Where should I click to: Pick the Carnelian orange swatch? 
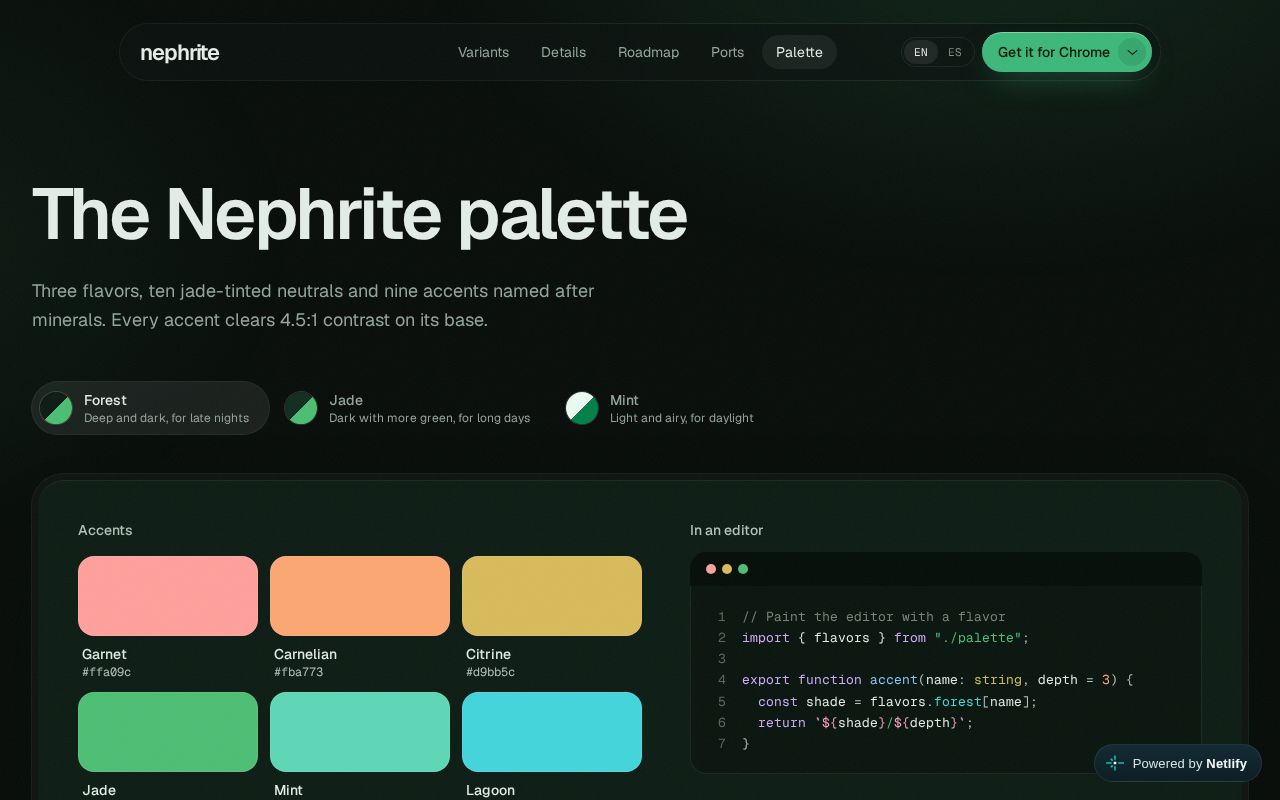pos(360,596)
